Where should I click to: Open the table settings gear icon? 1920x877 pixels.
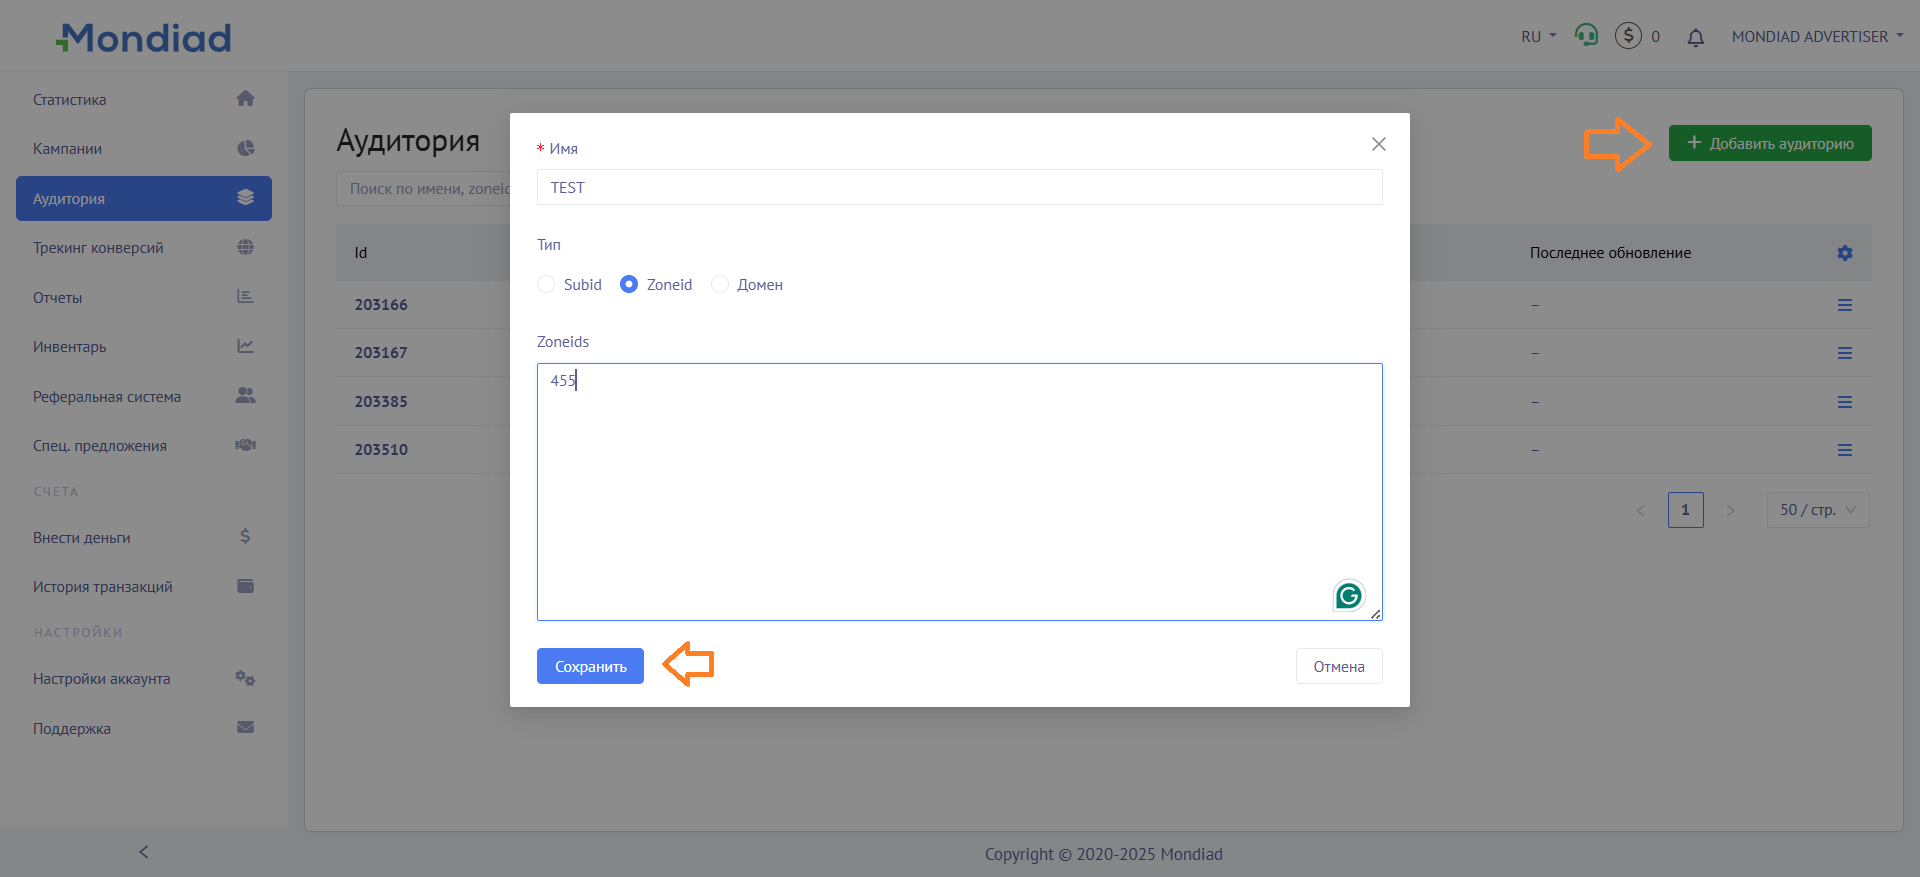pyautogui.click(x=1844, y=253)
